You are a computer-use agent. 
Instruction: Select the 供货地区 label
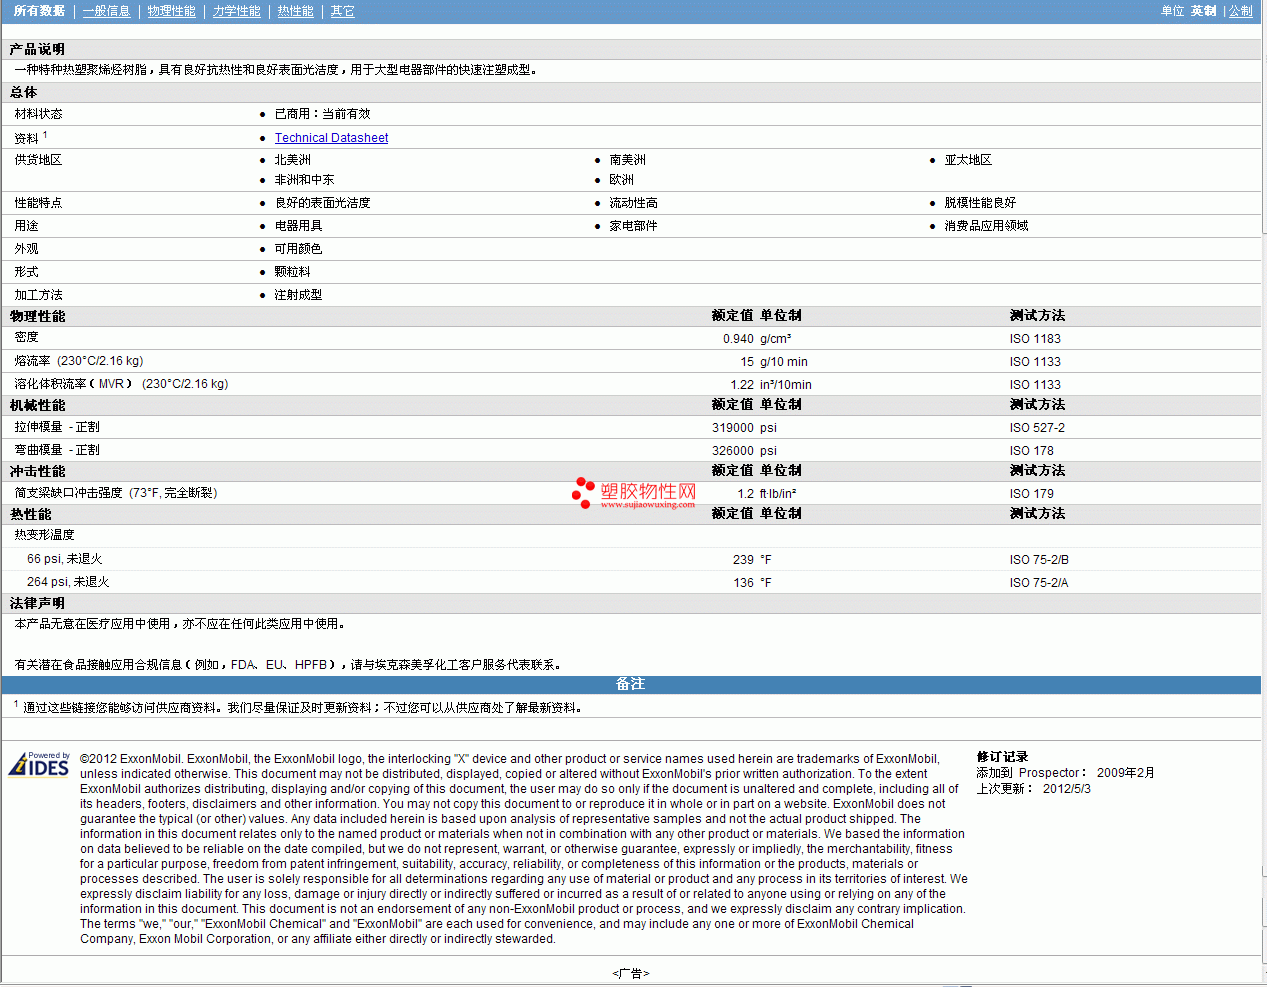[x=38, y=160]
